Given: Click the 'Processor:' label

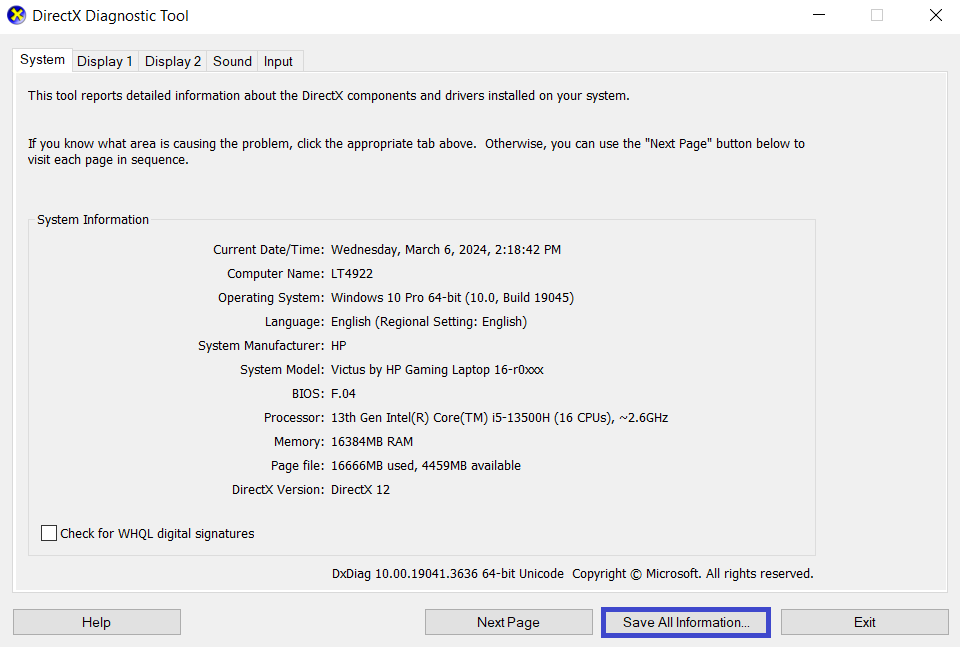Looking at the screenshot, I should (294, 417).
